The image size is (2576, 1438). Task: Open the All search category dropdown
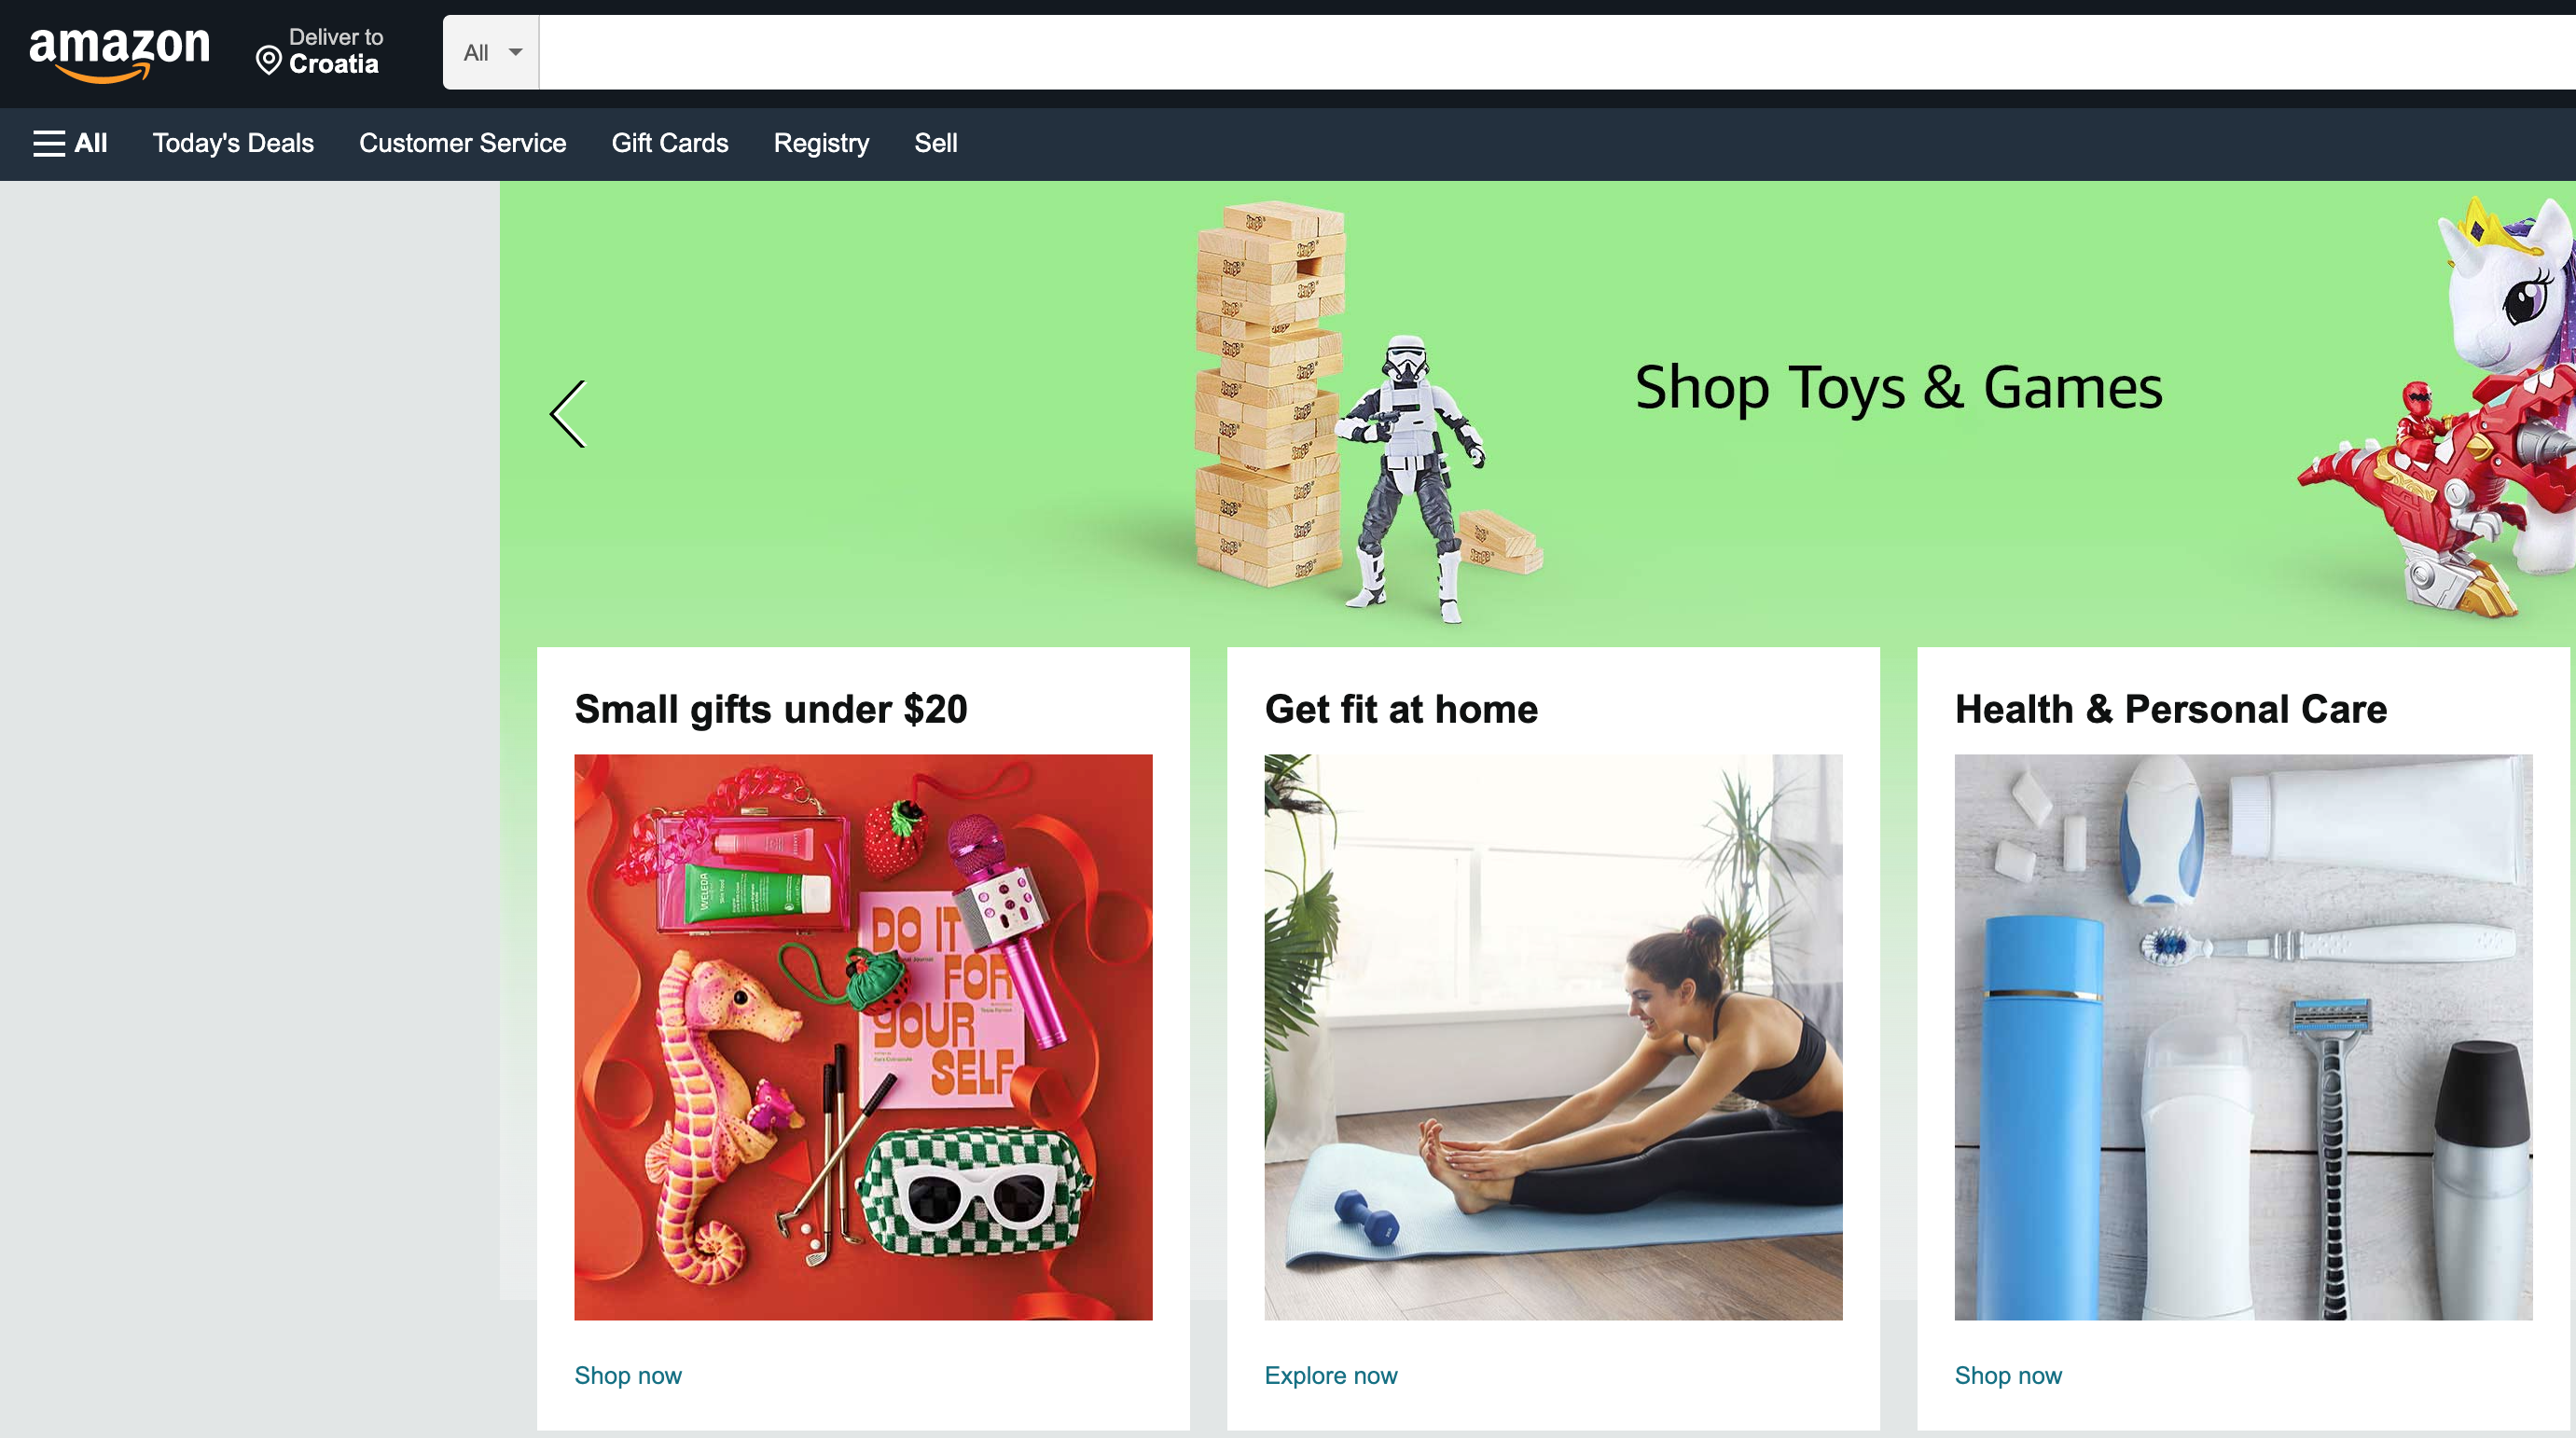491,52
